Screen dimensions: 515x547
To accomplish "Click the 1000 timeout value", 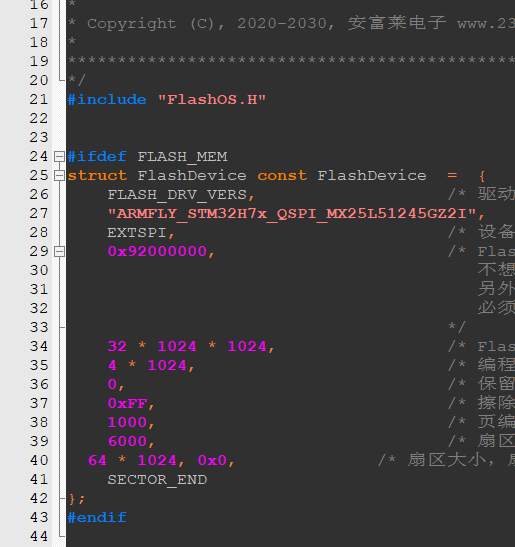I will coord(127,422).
